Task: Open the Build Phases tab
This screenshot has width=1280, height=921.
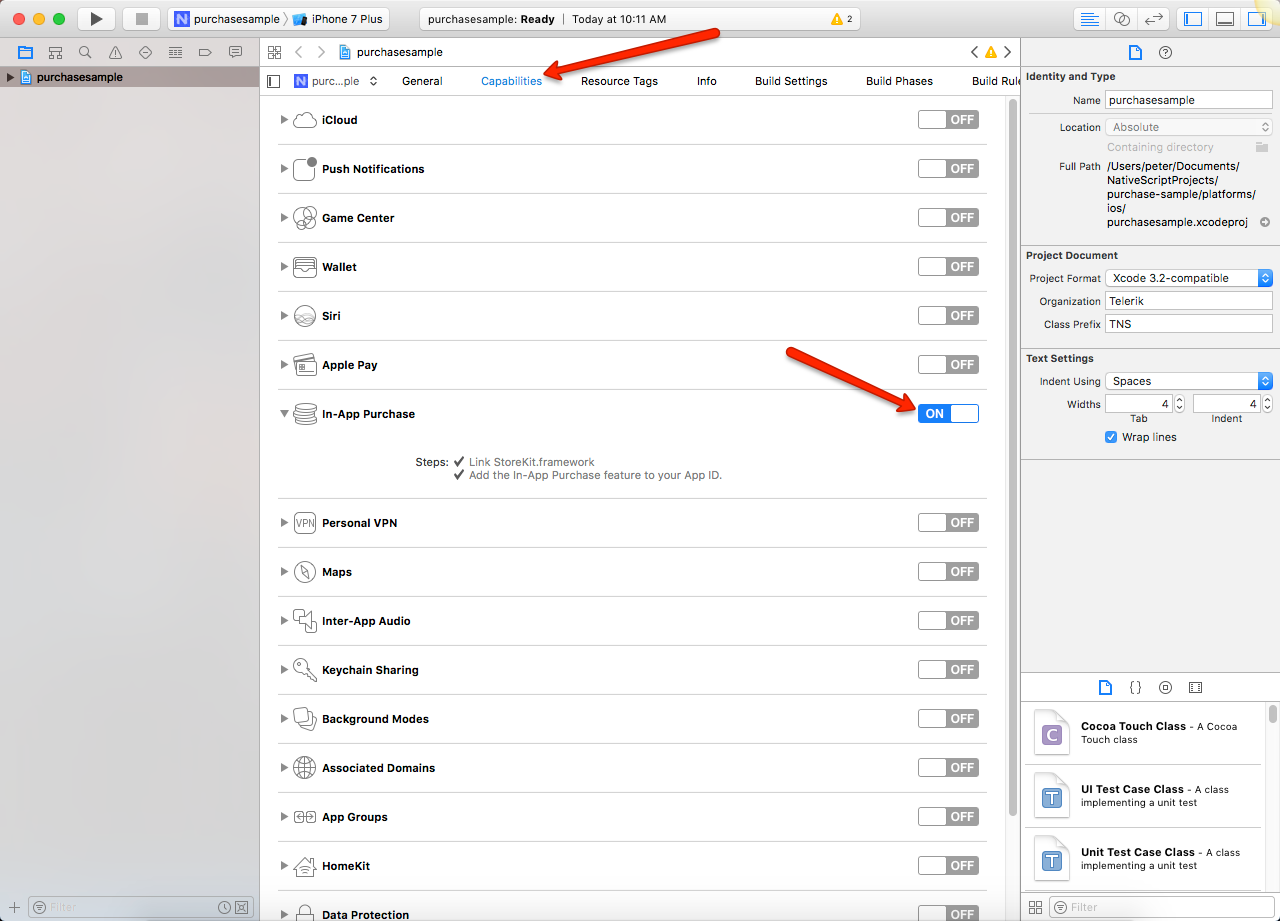Action: tap(899, 81)
